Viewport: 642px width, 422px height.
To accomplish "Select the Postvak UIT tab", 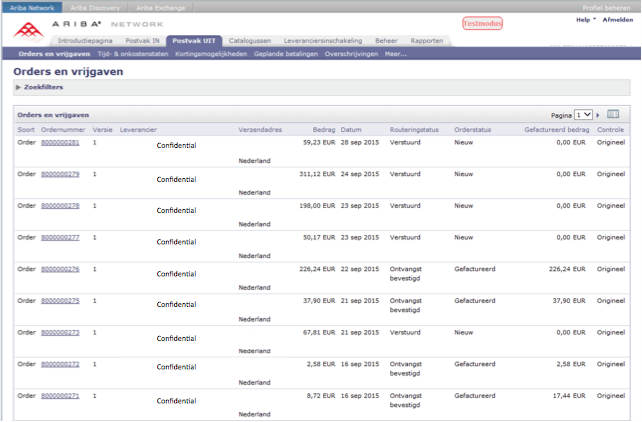I will [194, 41].
